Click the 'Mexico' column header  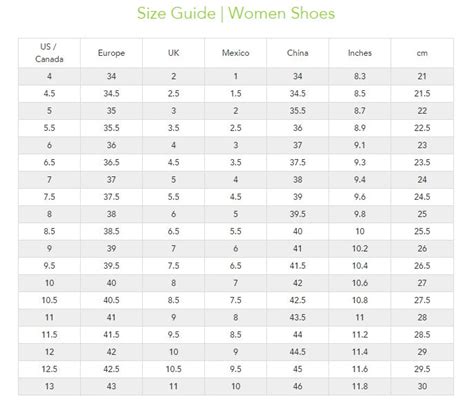(x=236, y=53)
